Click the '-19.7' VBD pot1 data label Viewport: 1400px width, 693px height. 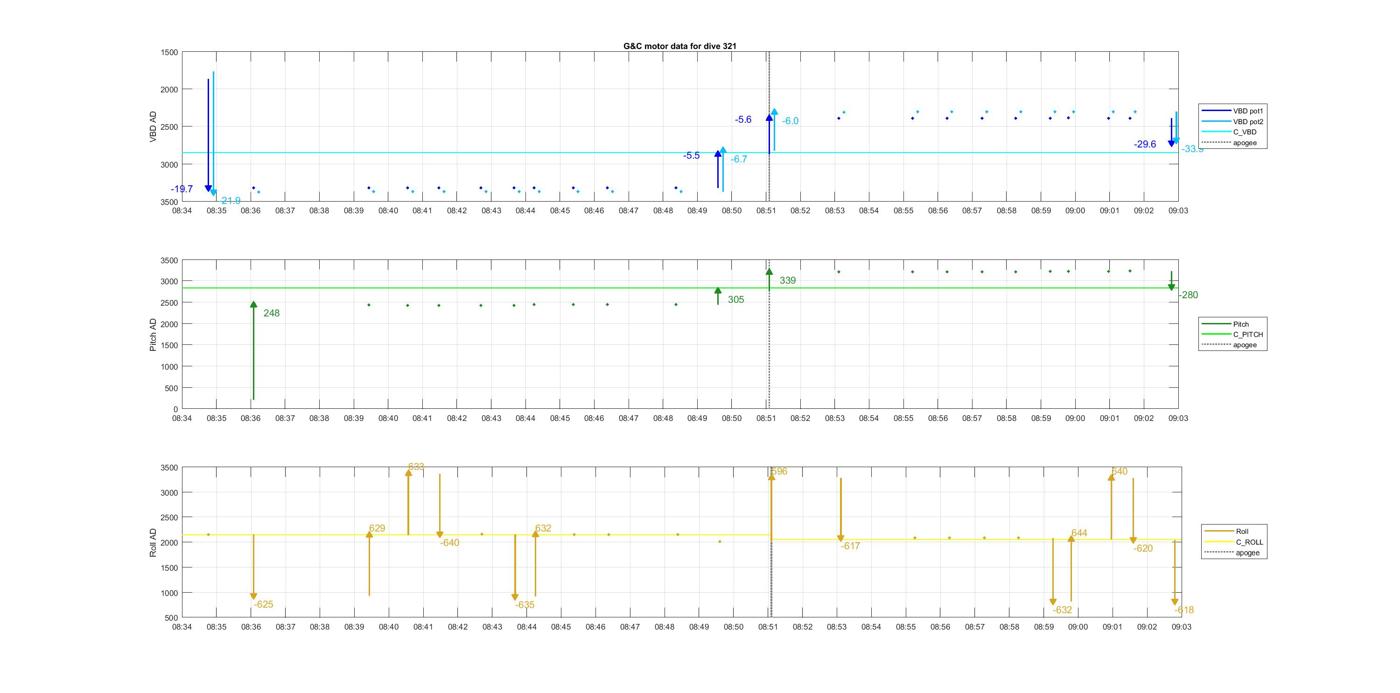[182, 189]
